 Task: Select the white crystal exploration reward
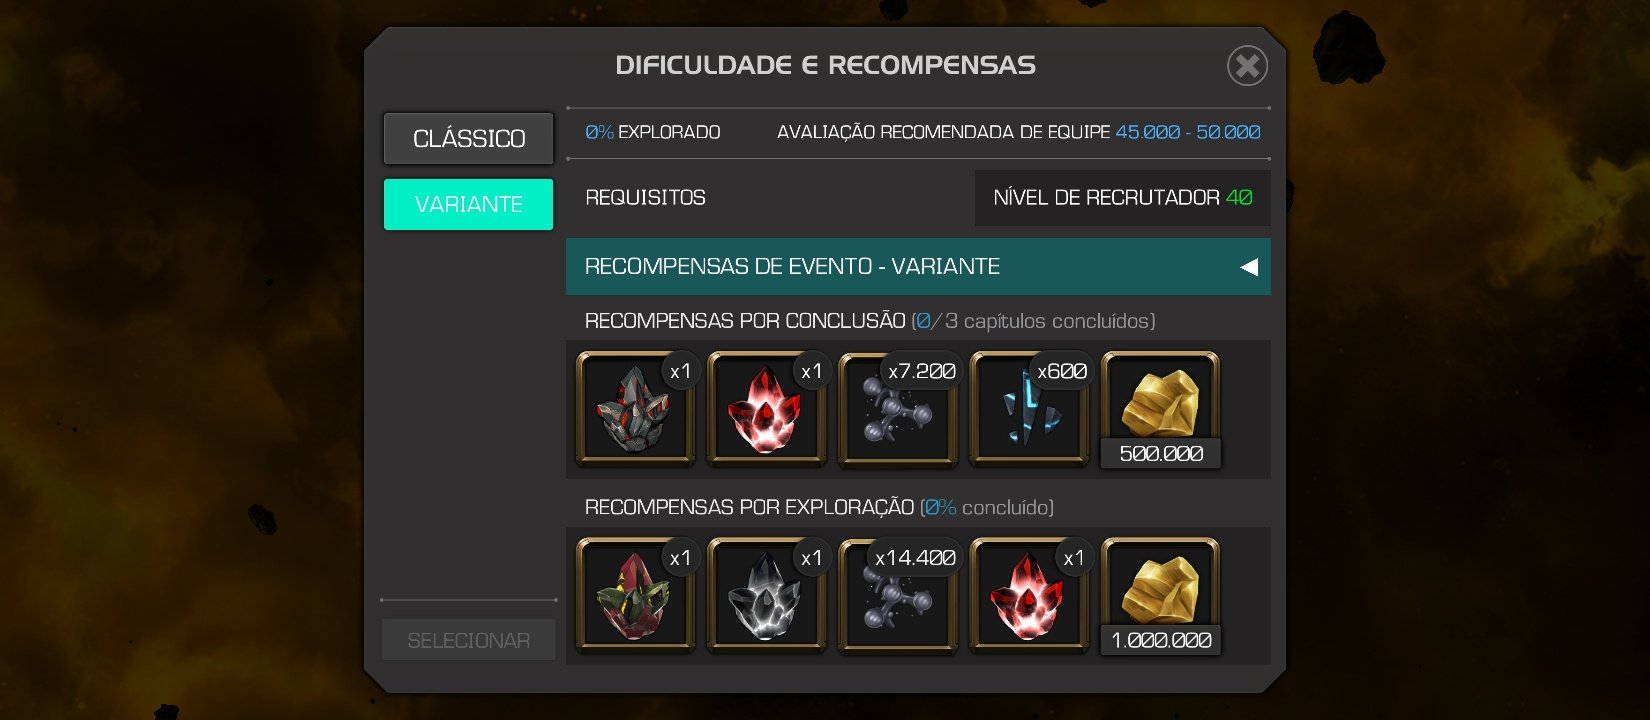[767, 596]
